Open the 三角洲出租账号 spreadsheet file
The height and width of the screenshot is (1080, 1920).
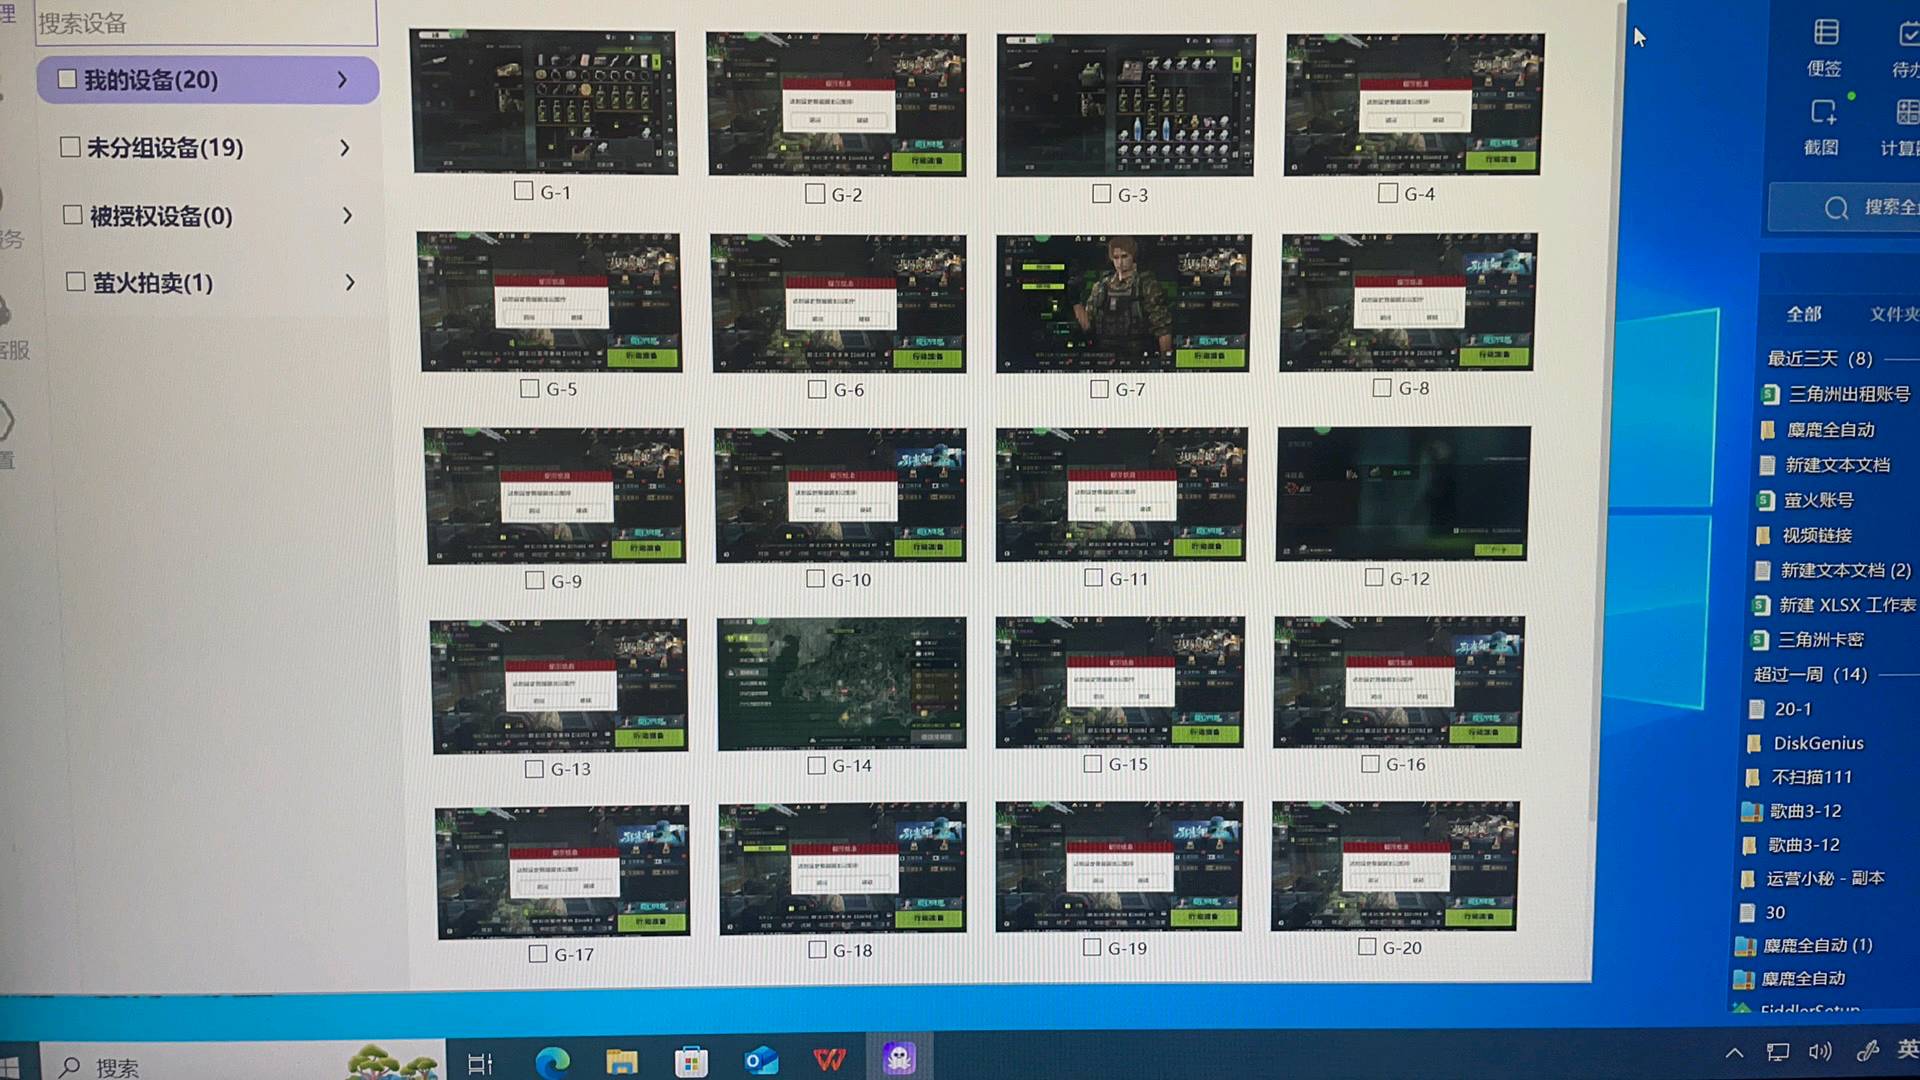pos(1838,394)
